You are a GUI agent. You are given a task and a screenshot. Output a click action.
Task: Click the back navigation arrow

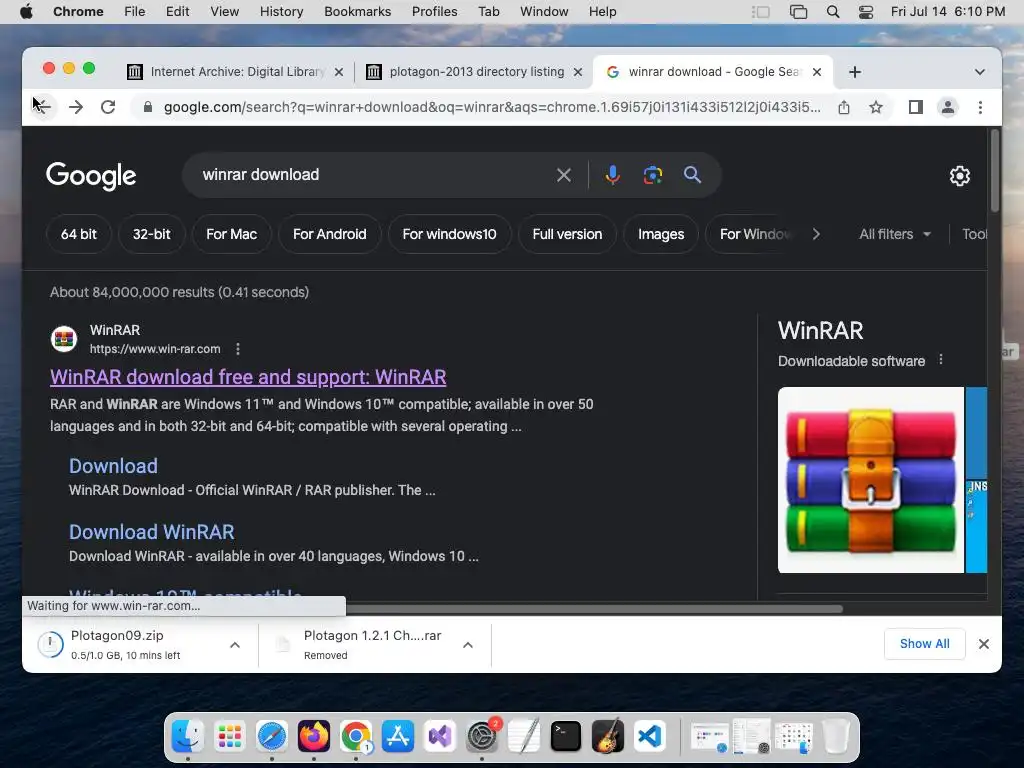tap(43, 107)
